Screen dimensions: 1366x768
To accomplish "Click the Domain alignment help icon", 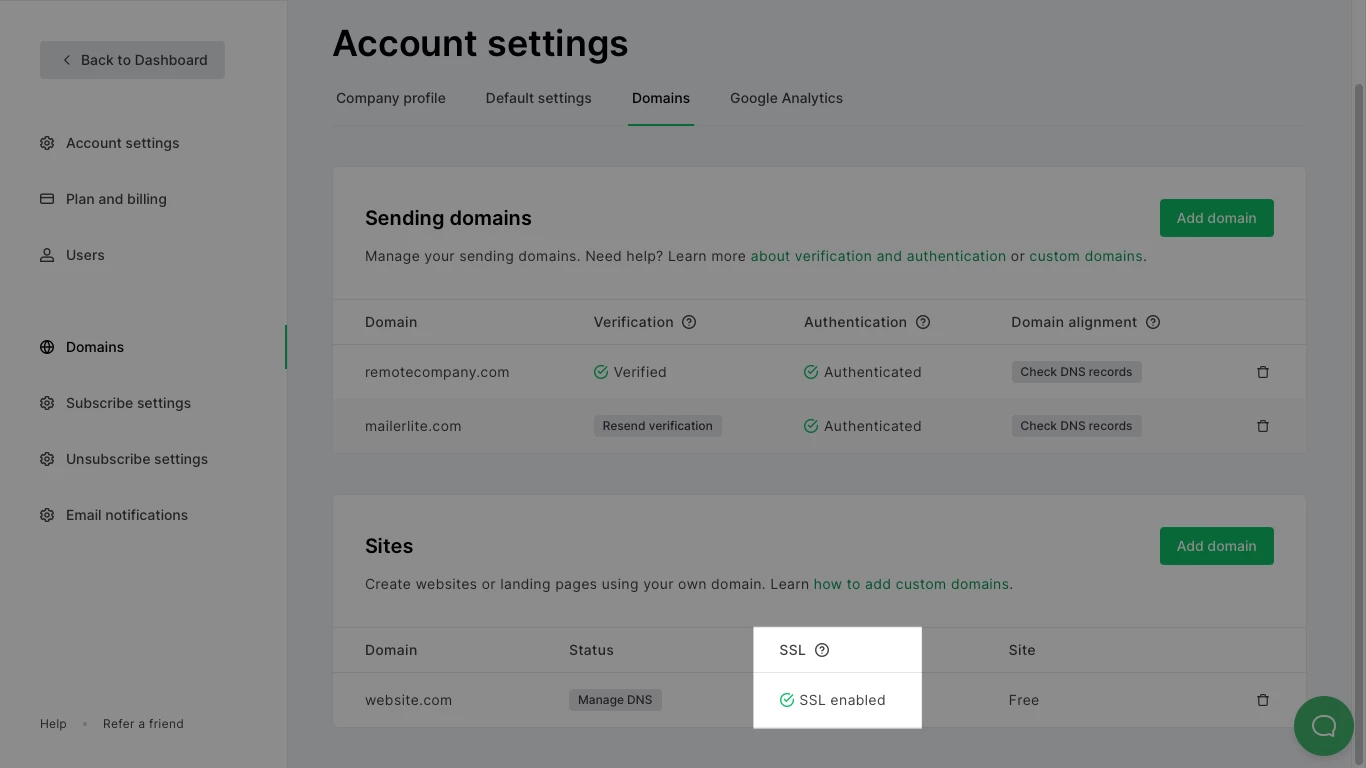I will pyautogui.click(x=1153, y=322).
